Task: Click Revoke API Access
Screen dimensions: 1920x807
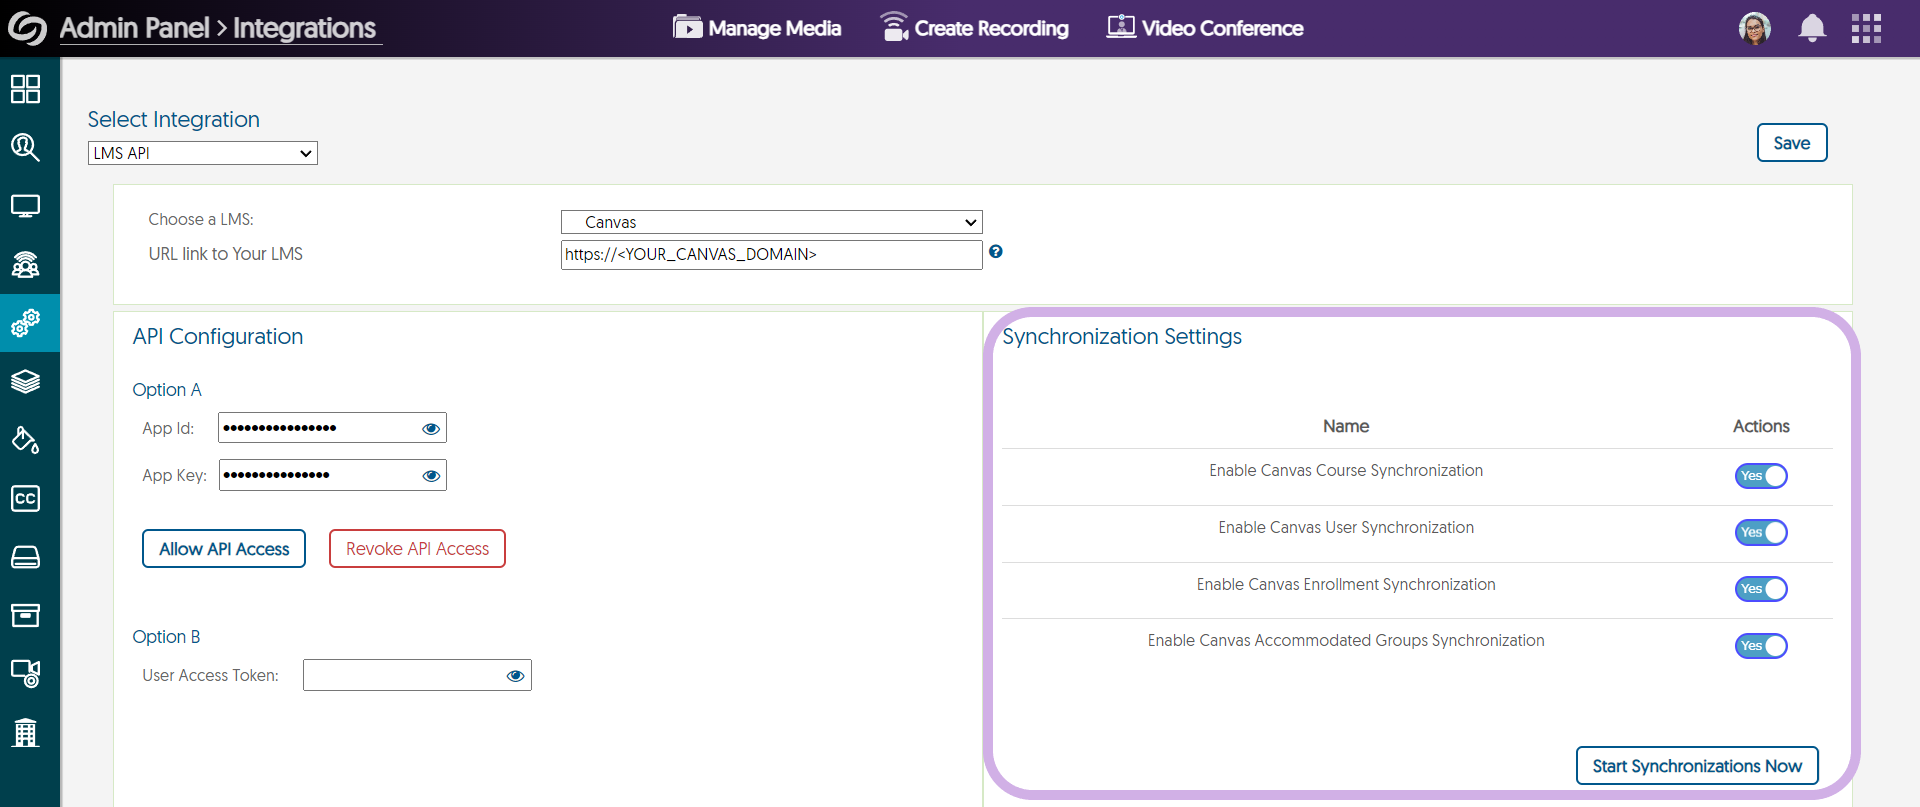Action: click(417, 549)
